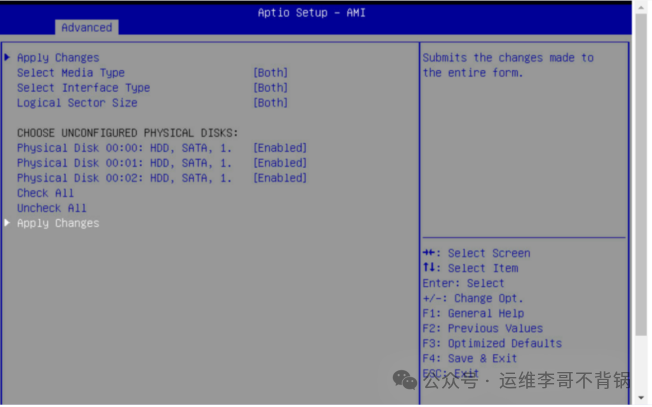
Task: Click Physical Disk 00:02 label text
Action: click(124, 178)
